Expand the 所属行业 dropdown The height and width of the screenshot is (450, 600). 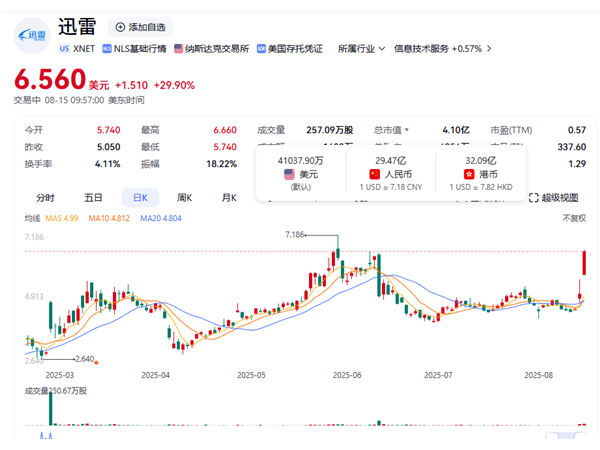pos(361,49)
